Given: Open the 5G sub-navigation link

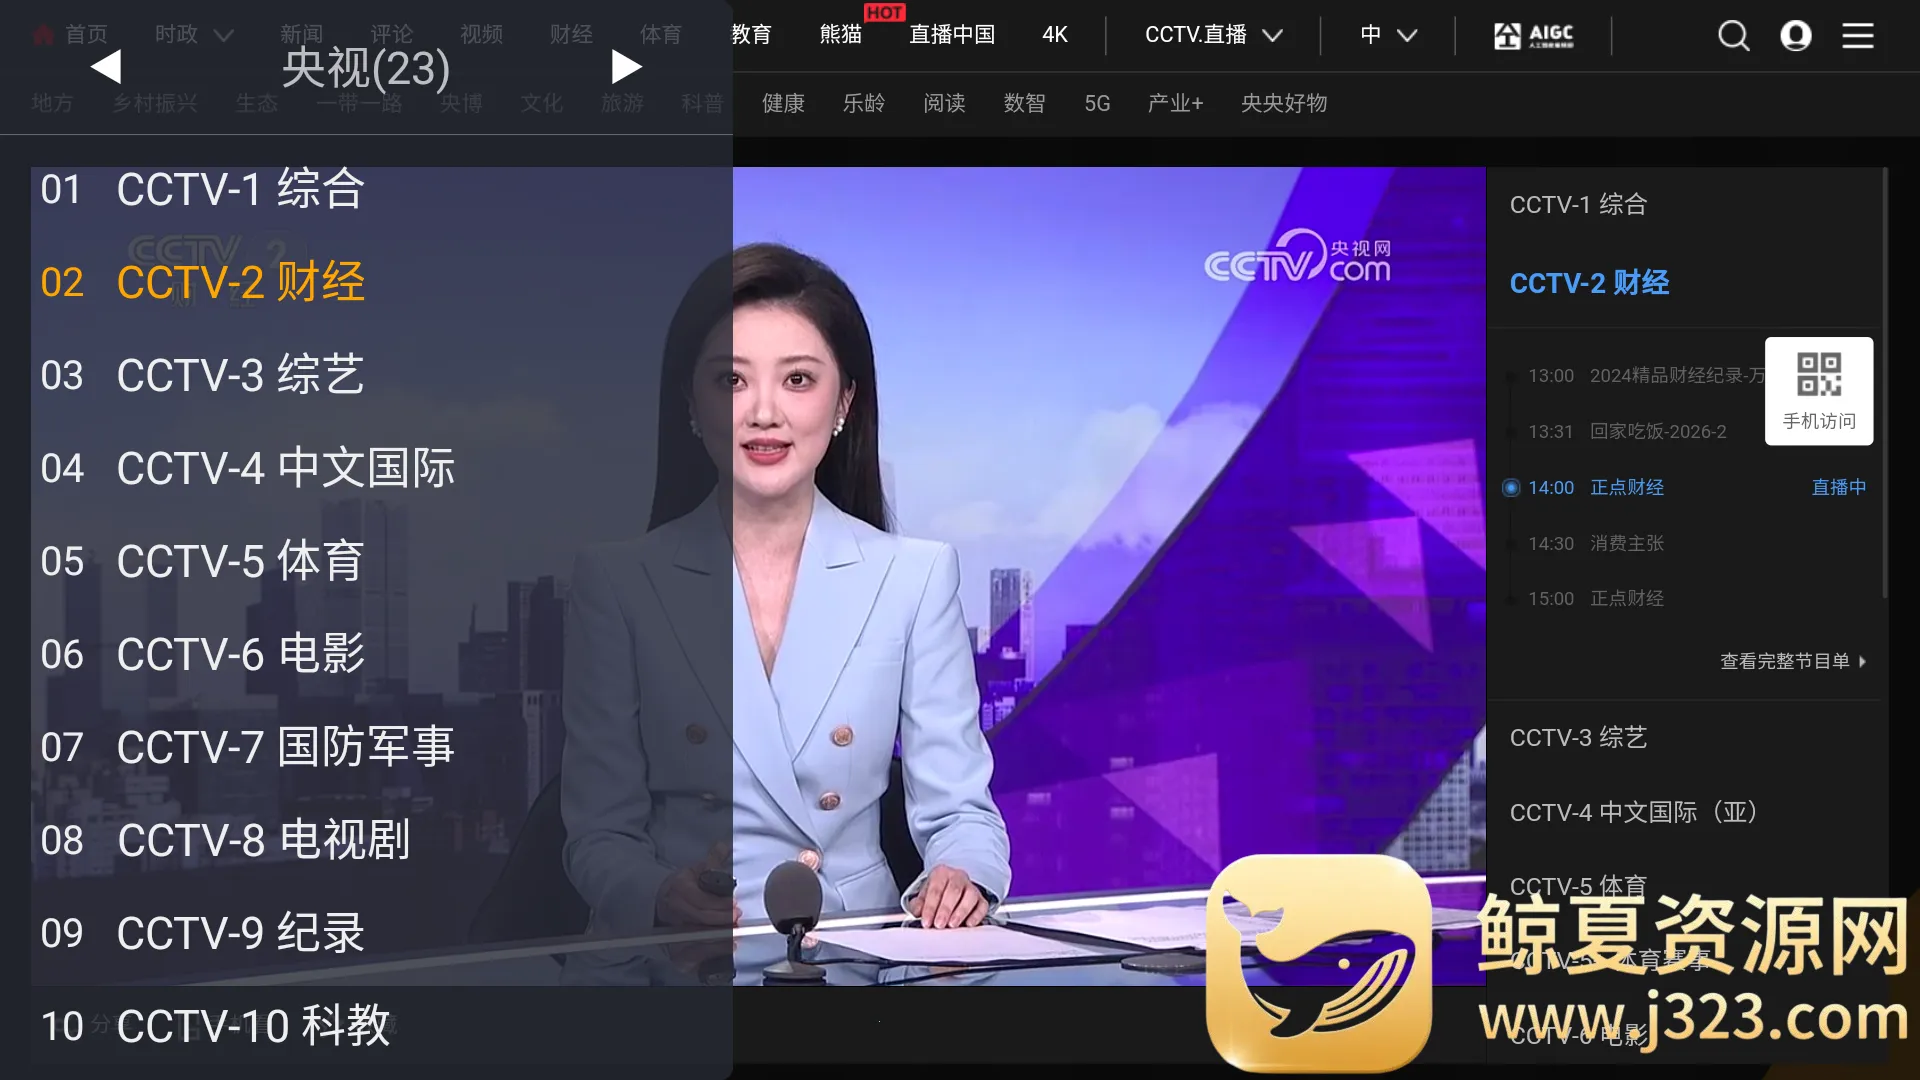Looking at the screenshot, I should (x=1097, y=103).
